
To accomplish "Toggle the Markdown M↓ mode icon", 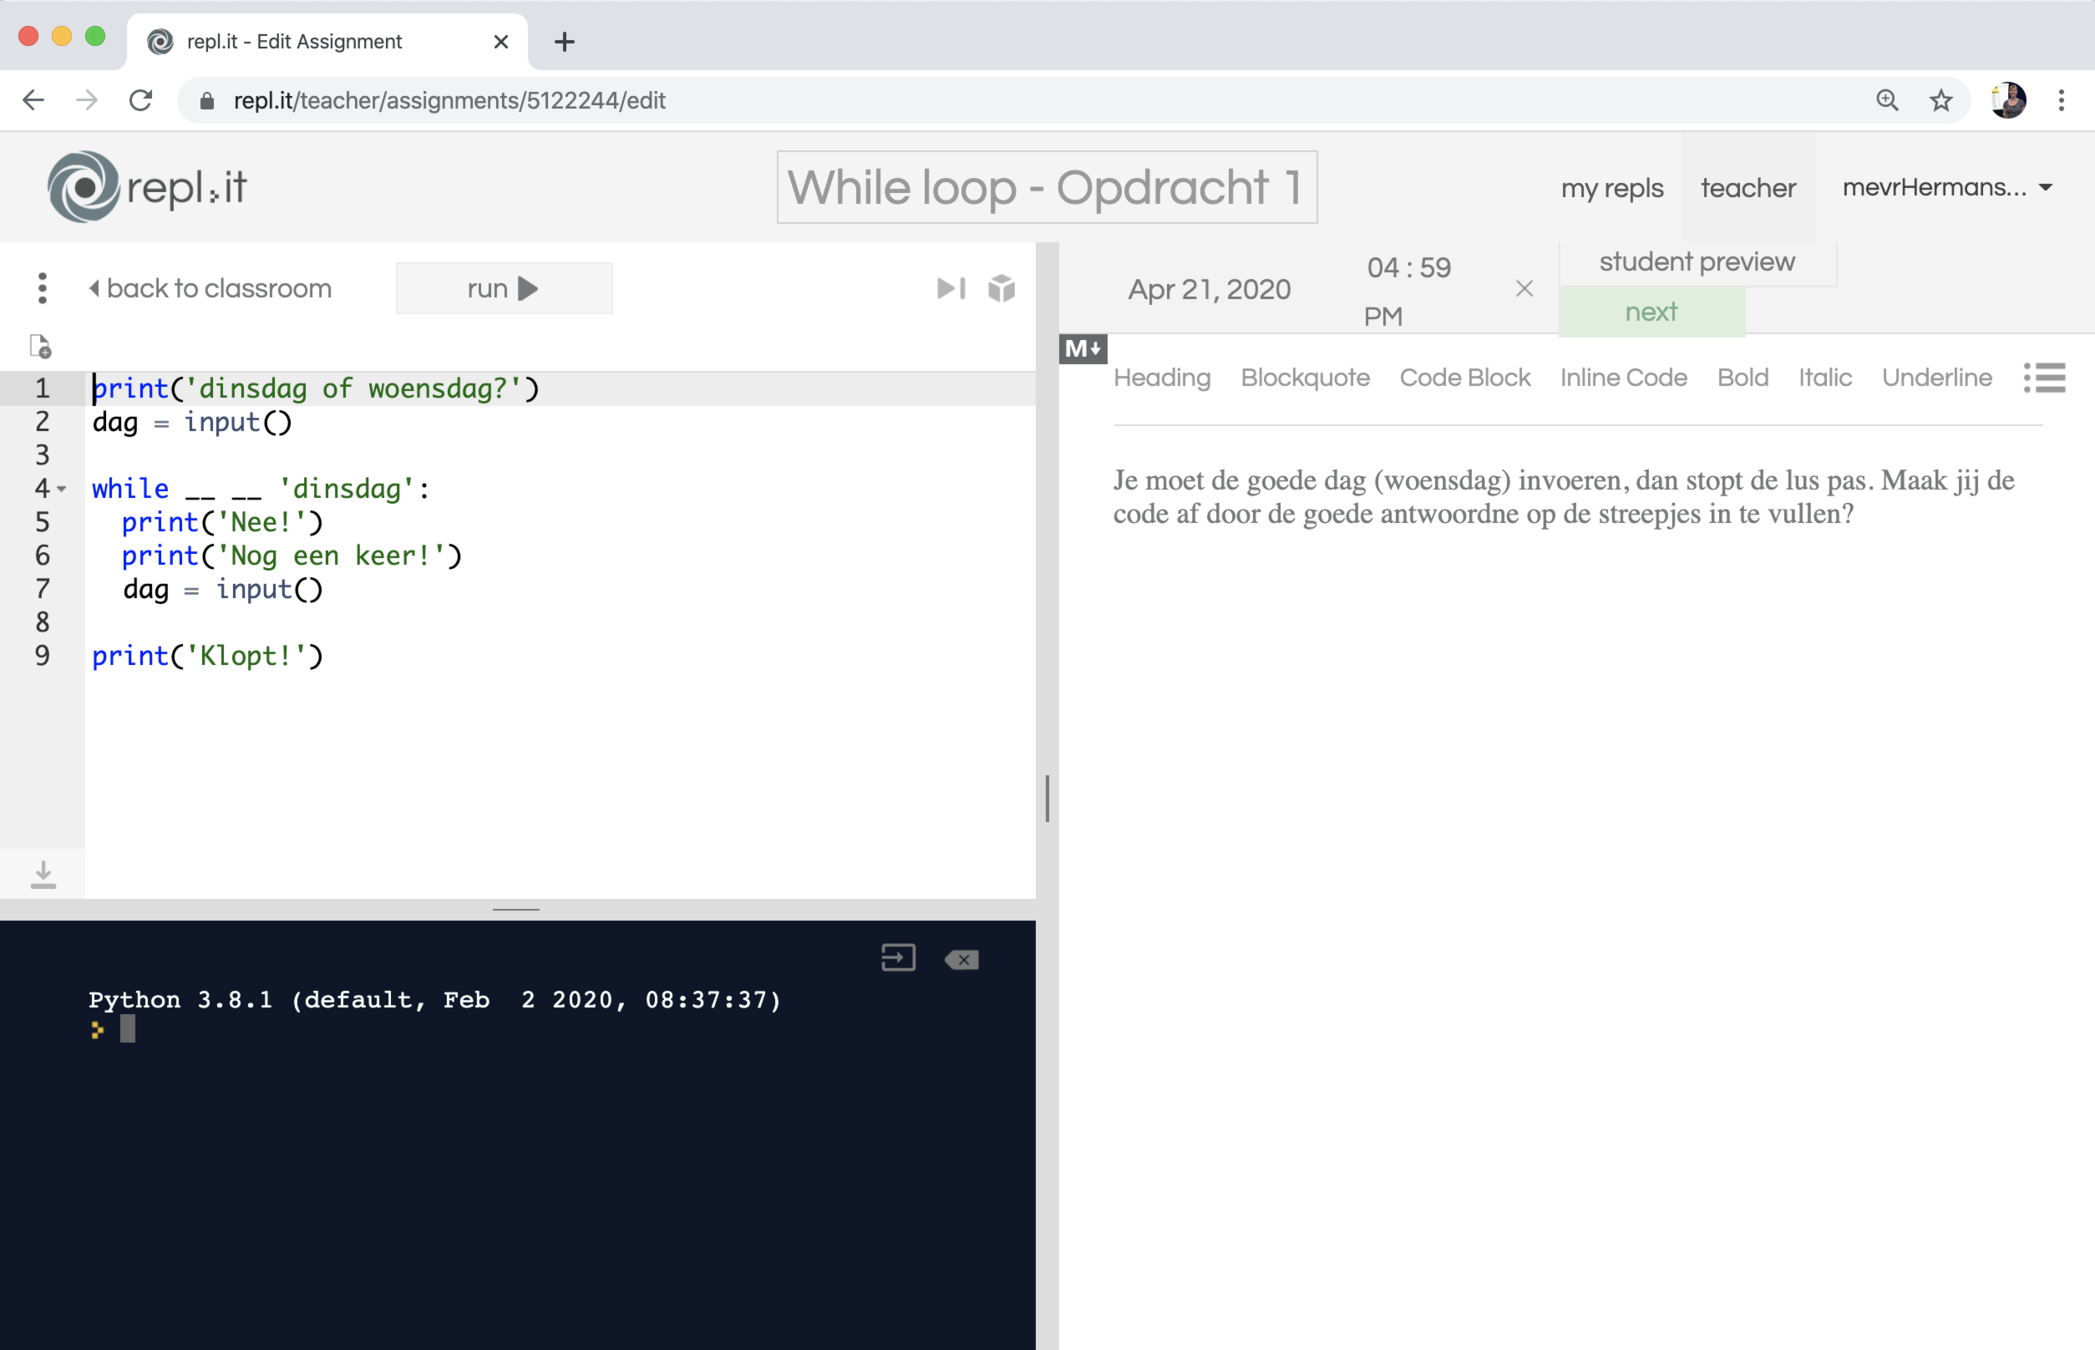I will [1083, 349].
